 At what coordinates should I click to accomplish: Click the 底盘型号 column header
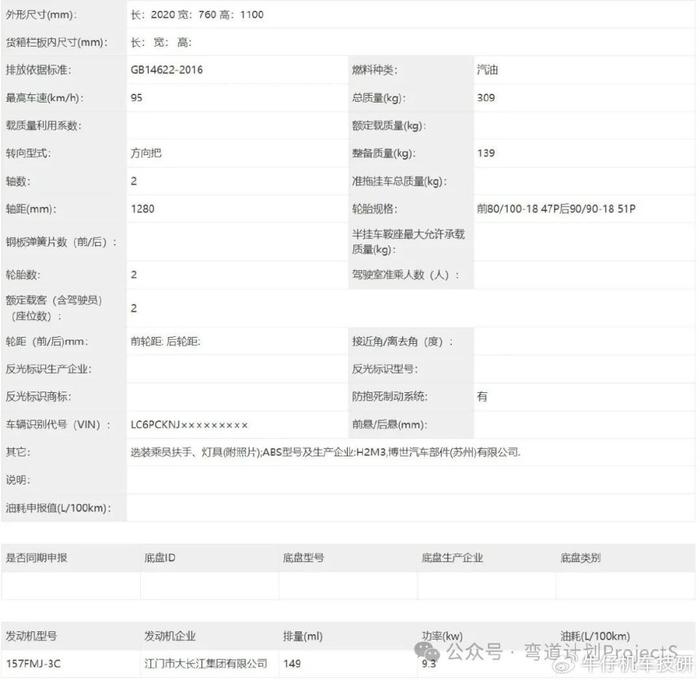click(303, 558)
